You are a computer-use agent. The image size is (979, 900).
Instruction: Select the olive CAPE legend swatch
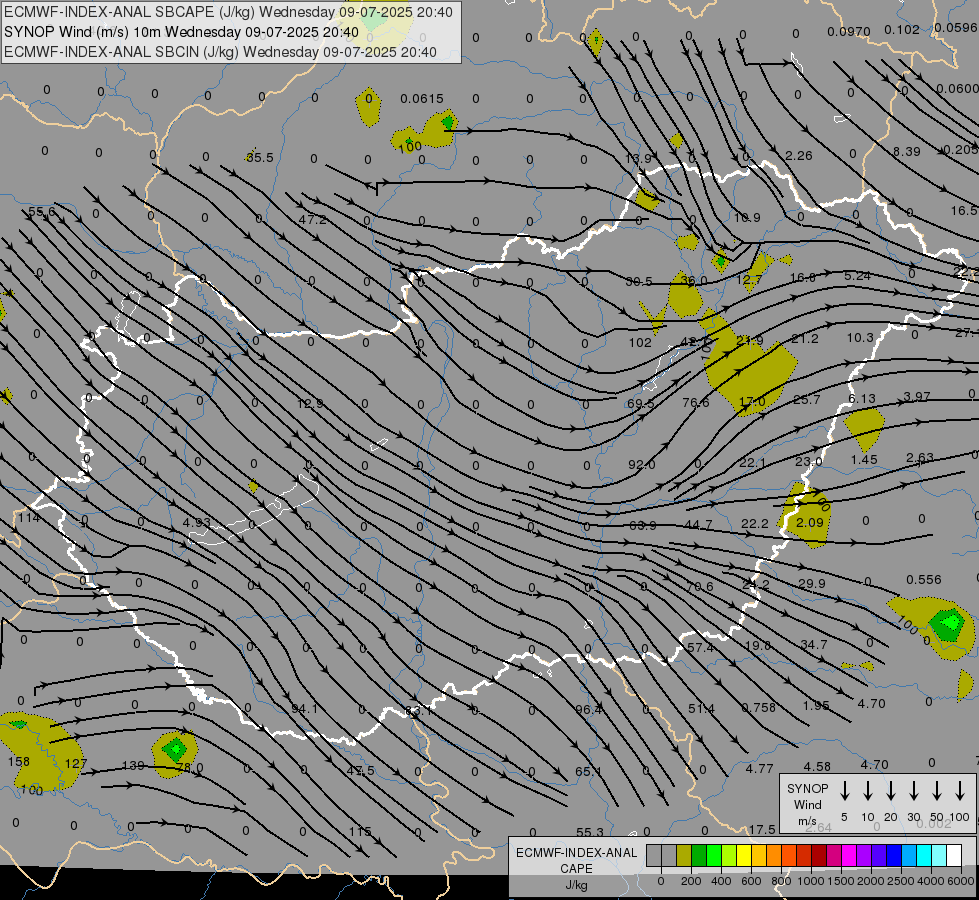[x=684, y=856]
